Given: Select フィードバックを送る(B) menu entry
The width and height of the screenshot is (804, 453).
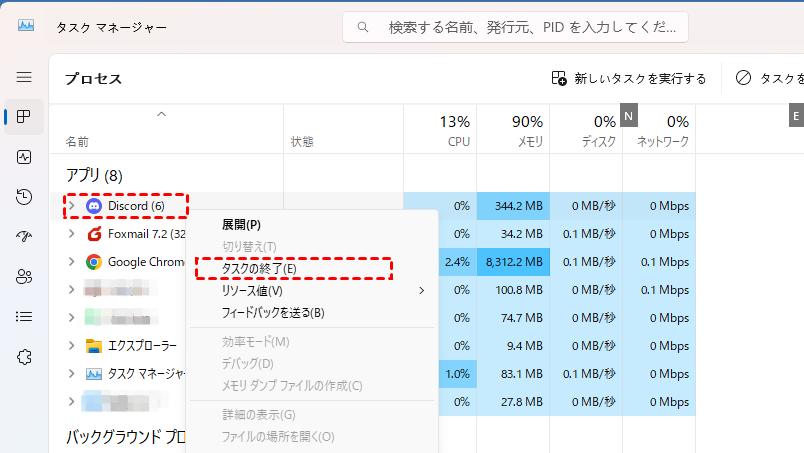Looking at the screenshot, I should (x=273, y=313).
